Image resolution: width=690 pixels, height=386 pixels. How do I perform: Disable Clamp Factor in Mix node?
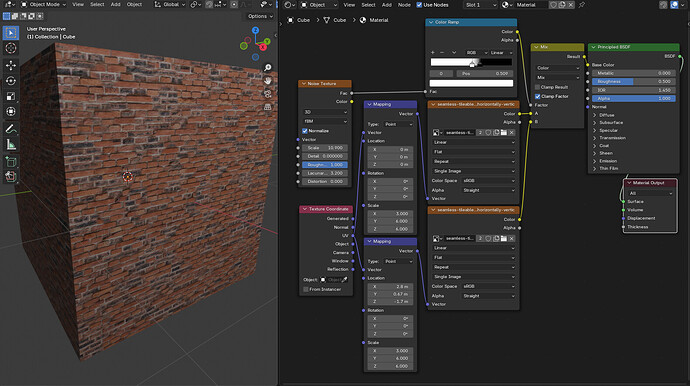tap(537, 96)
